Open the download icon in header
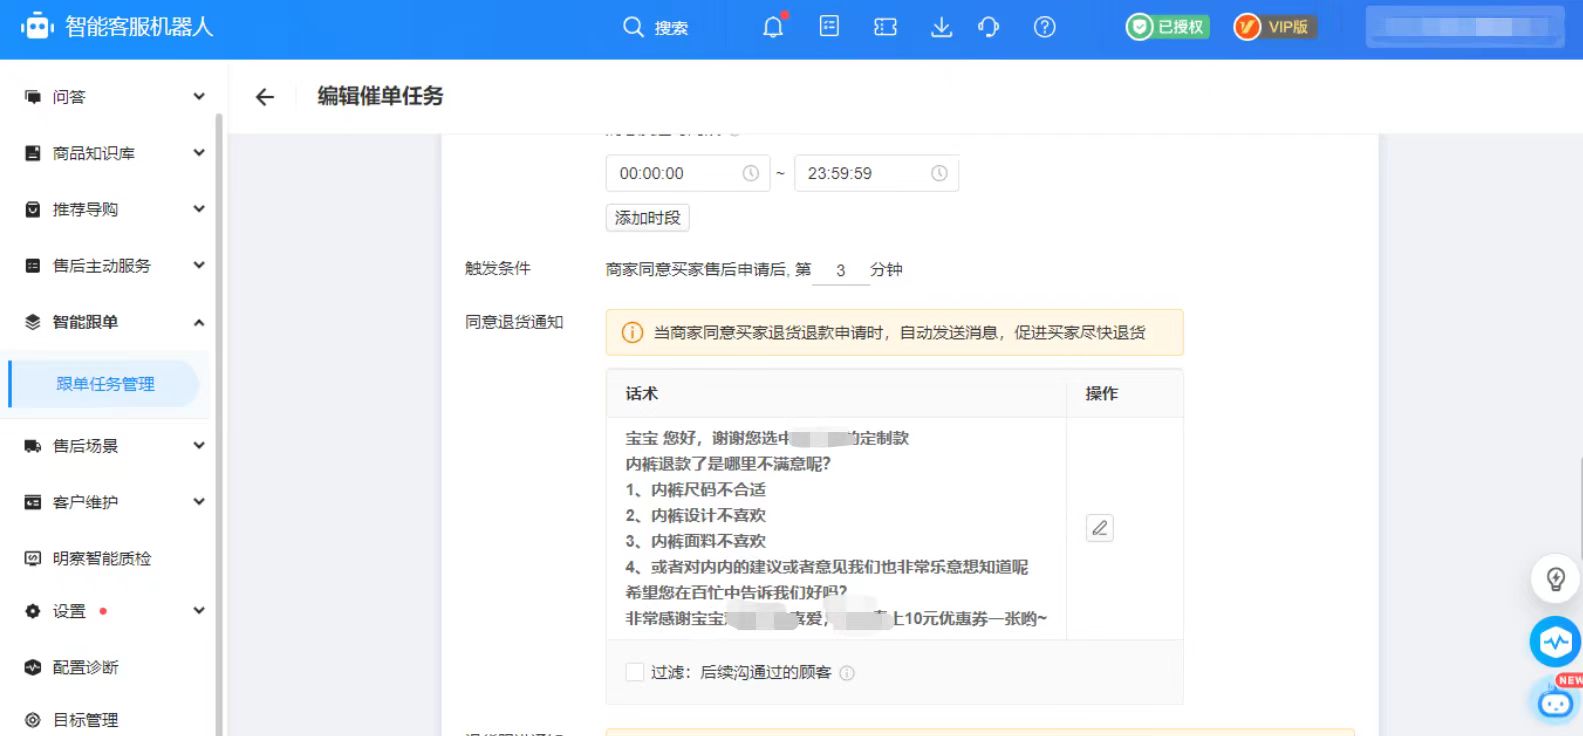 click(x=941, y=27)
